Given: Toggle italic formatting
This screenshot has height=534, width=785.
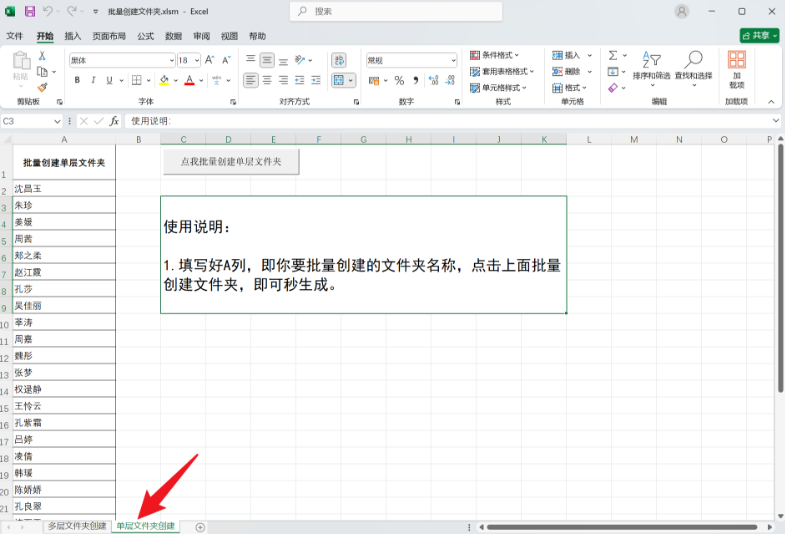Looking at the screenshot, I should pos(93,80).
